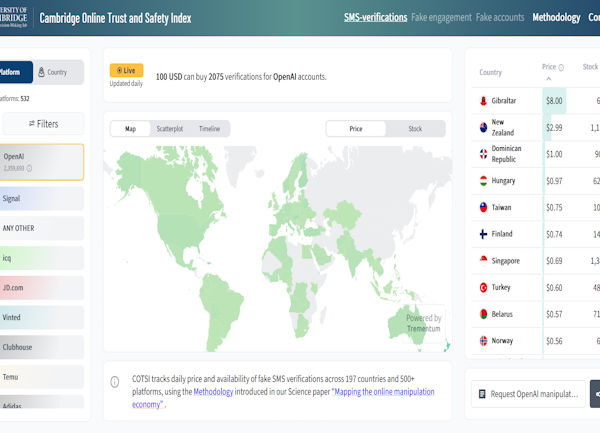
Task: Toggle the view to Country mode
Action: [x=53, y=72]
